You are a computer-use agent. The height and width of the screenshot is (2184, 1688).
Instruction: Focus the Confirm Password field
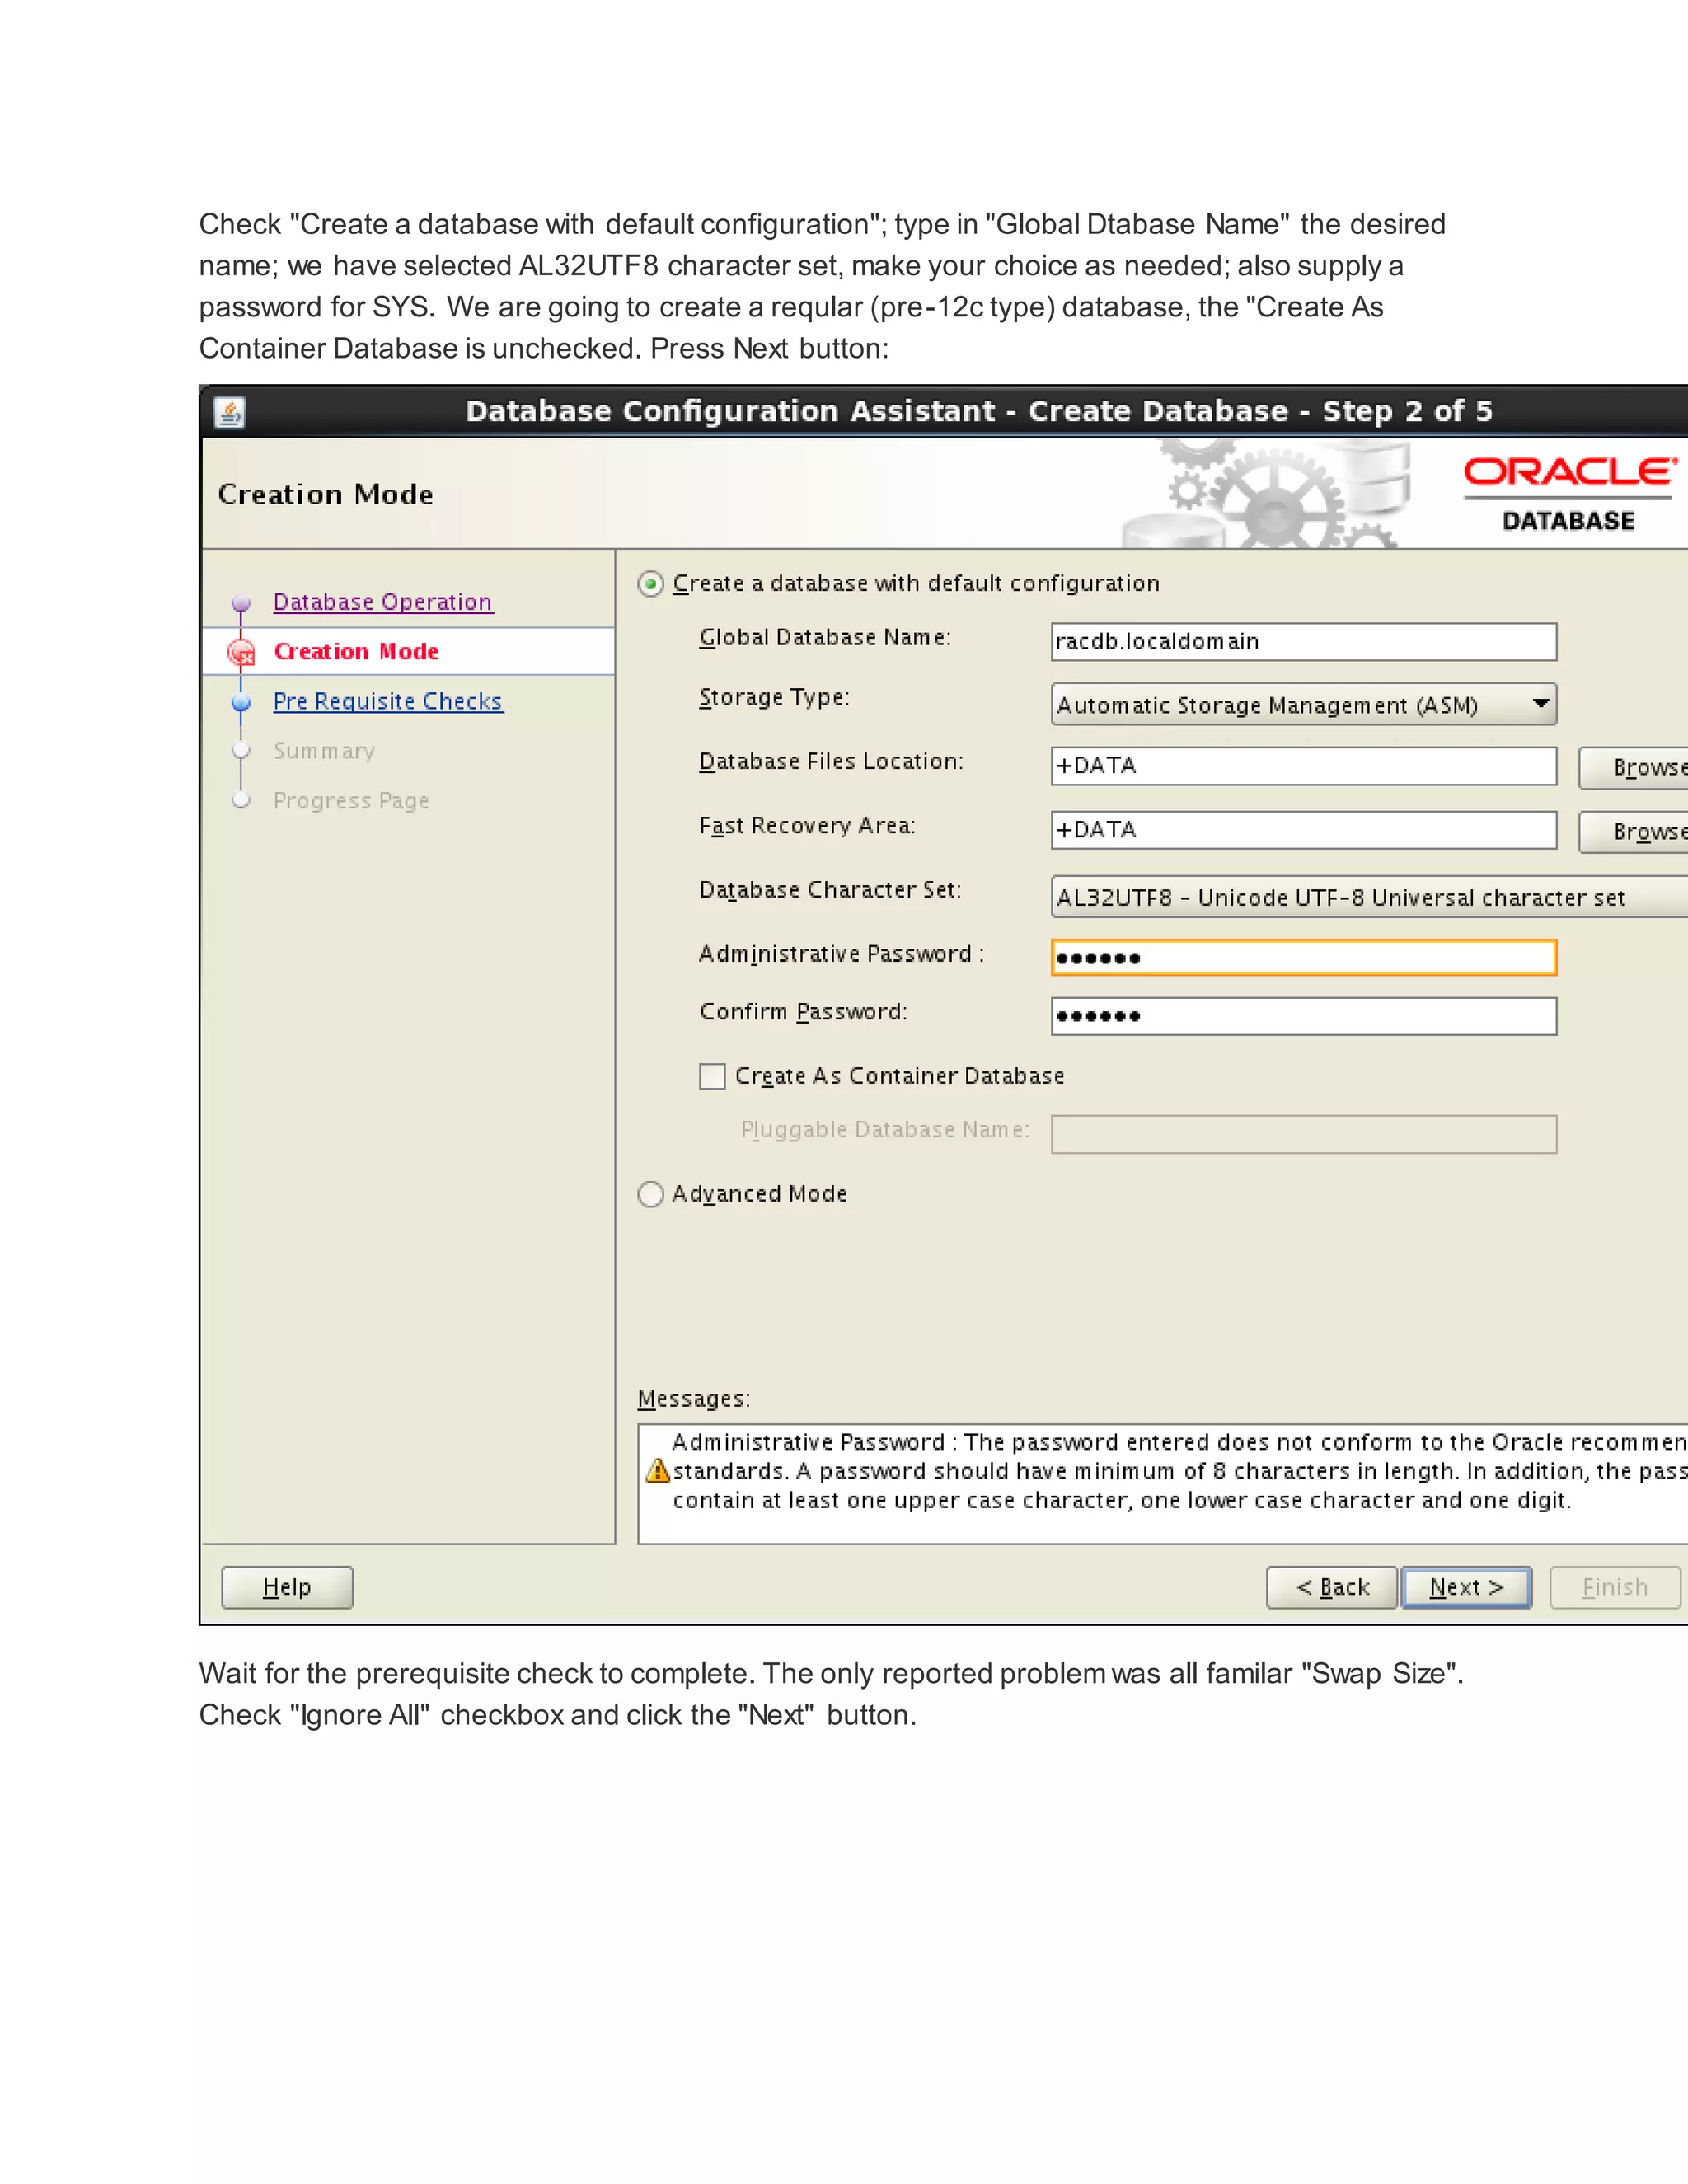coord(1303,1015)
